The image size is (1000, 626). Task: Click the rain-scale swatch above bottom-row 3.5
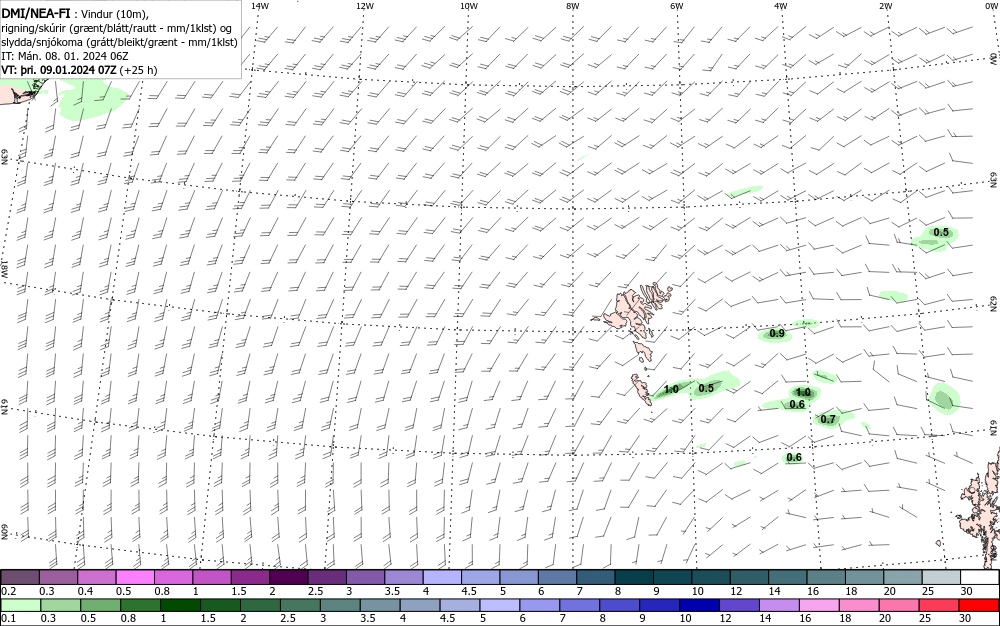pos(379,605)
